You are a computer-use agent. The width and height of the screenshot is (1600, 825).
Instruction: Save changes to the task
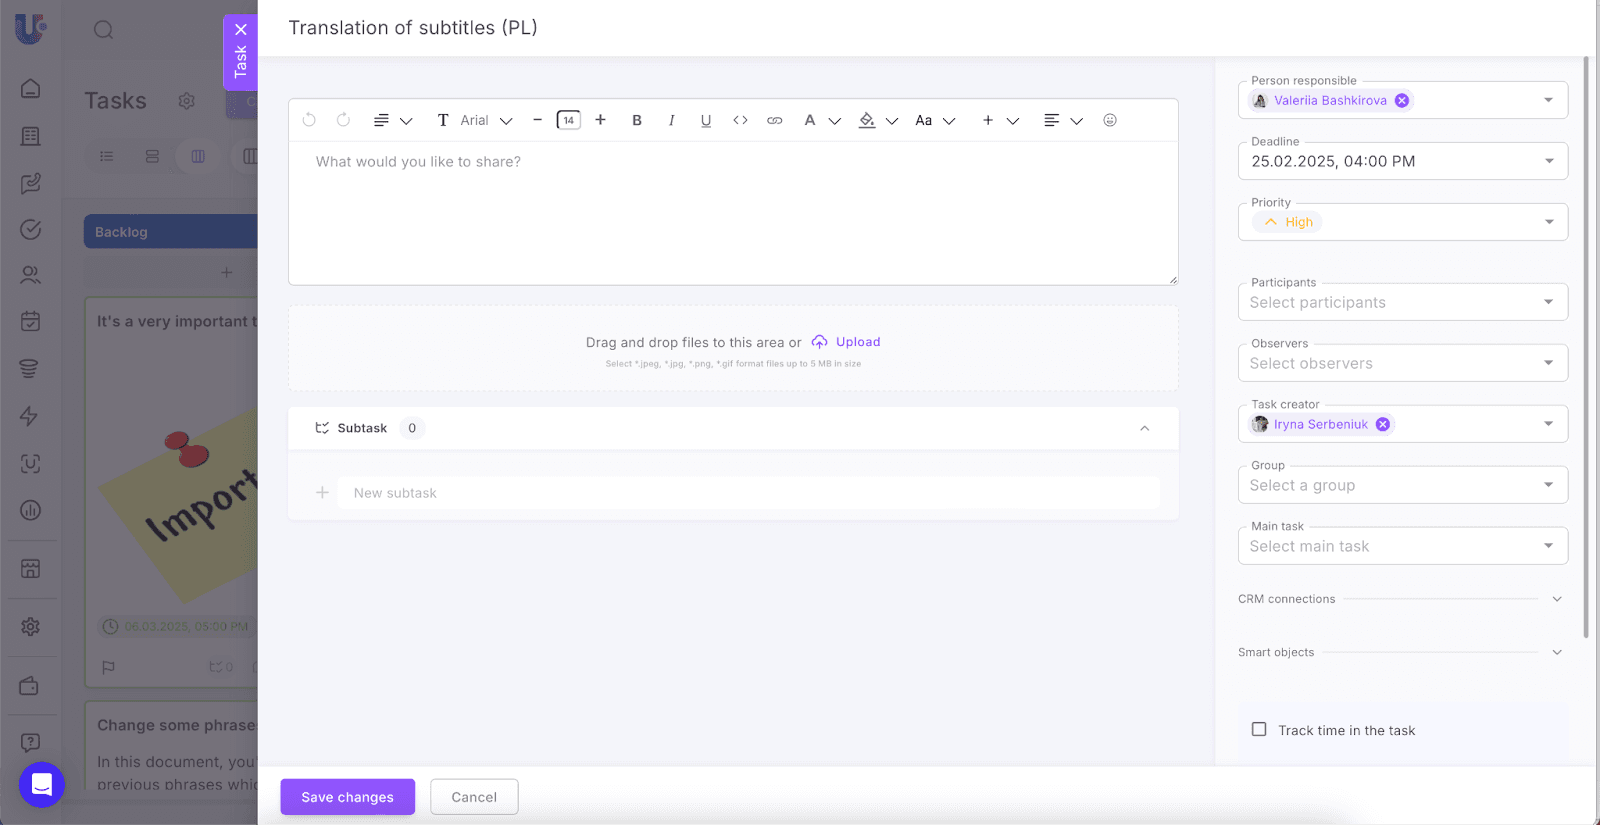tap(347, 797)
